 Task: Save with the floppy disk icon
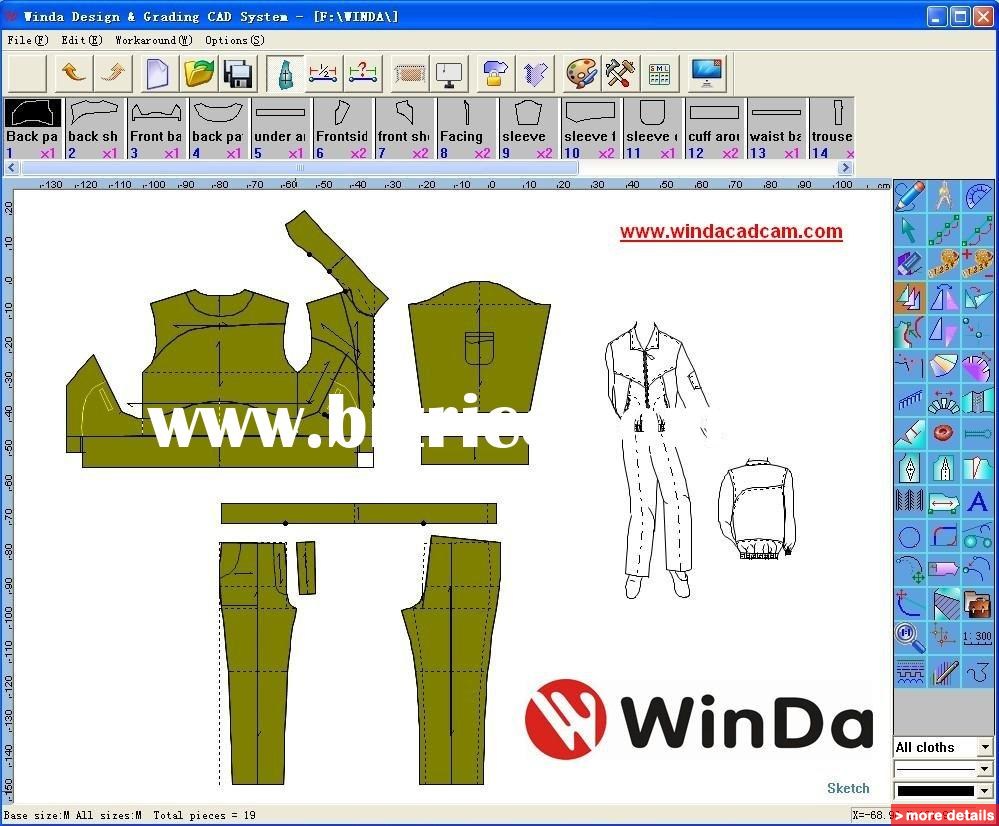click(x=239, y=73)
